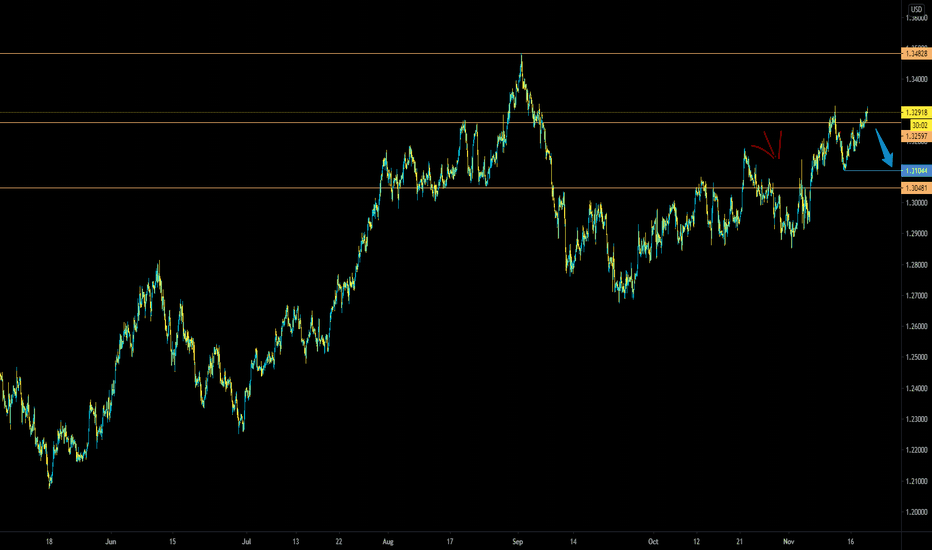Click the Nov label on time axis

pos(789,542)
